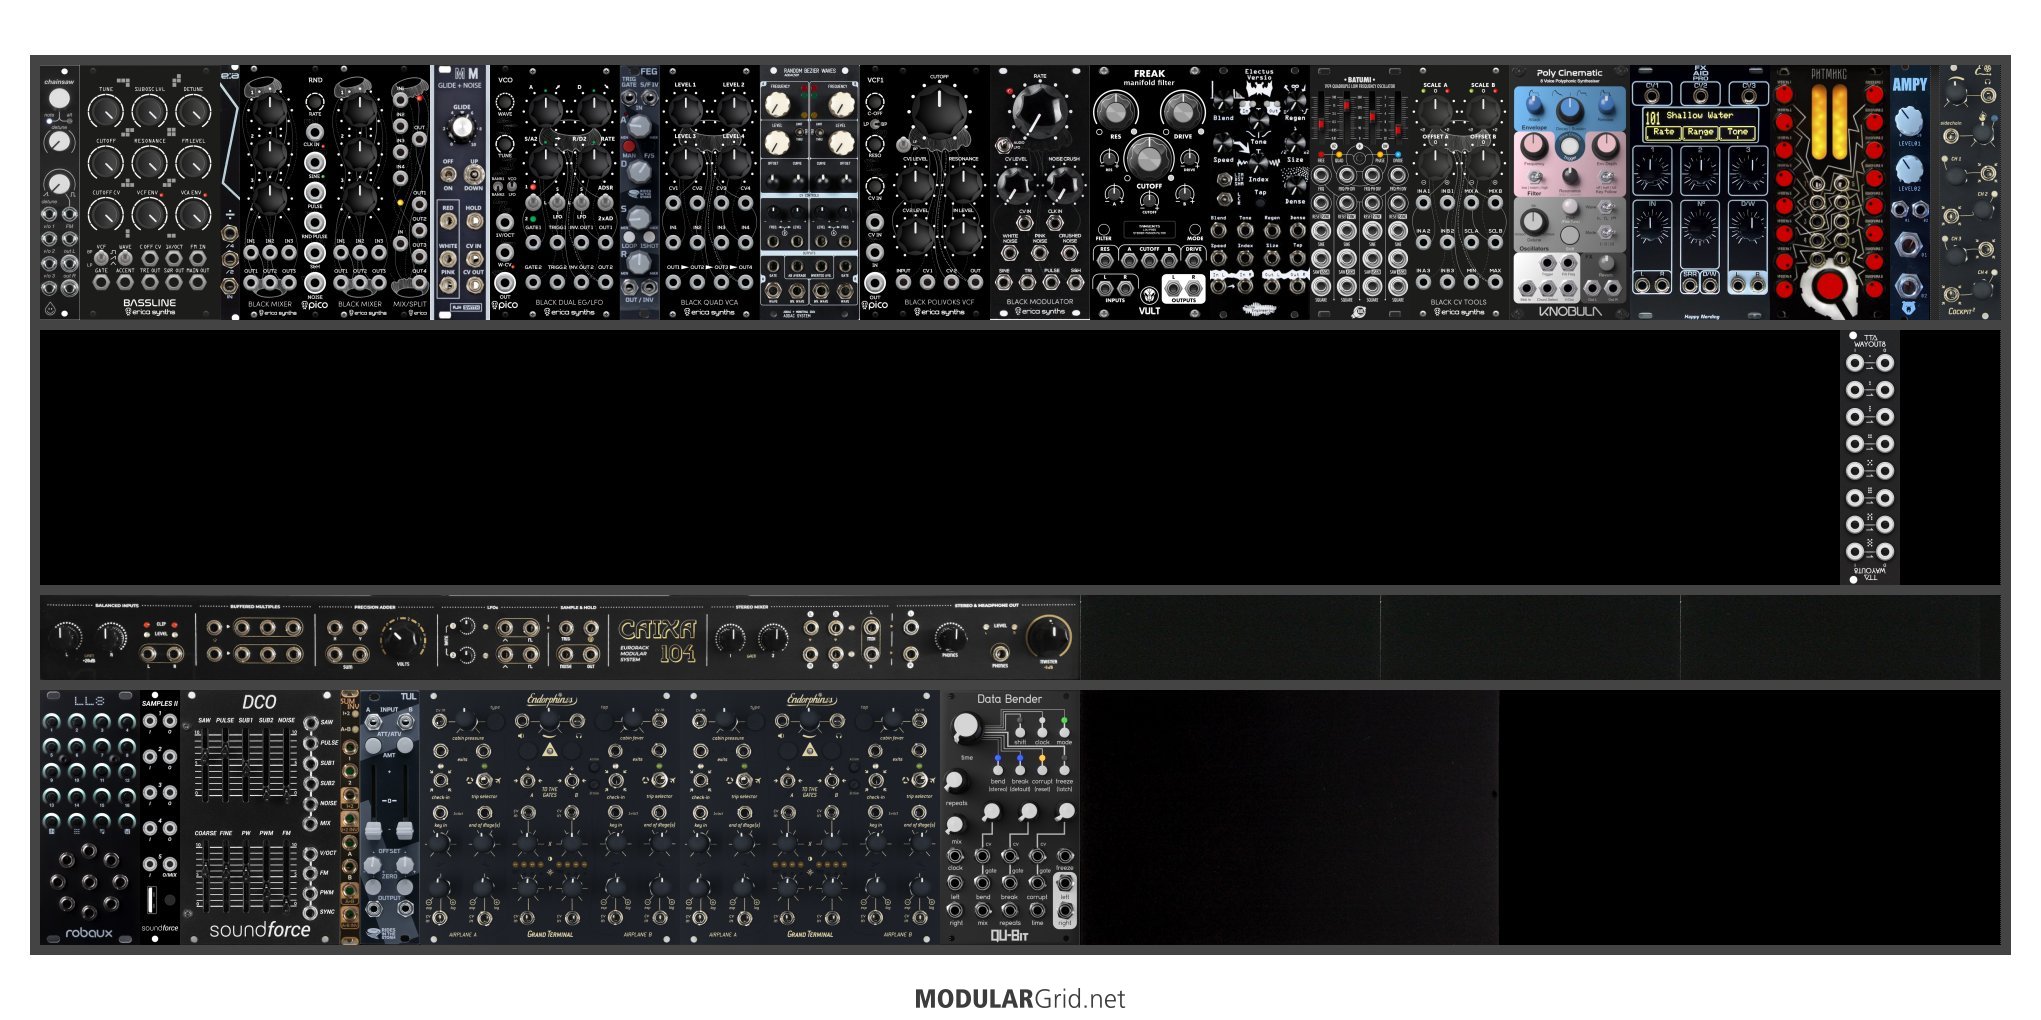Screen dimensions: 2041x1020
Task: Push the Freak FILTER button
Action: pyautogui.click(x=1104, y=228)
